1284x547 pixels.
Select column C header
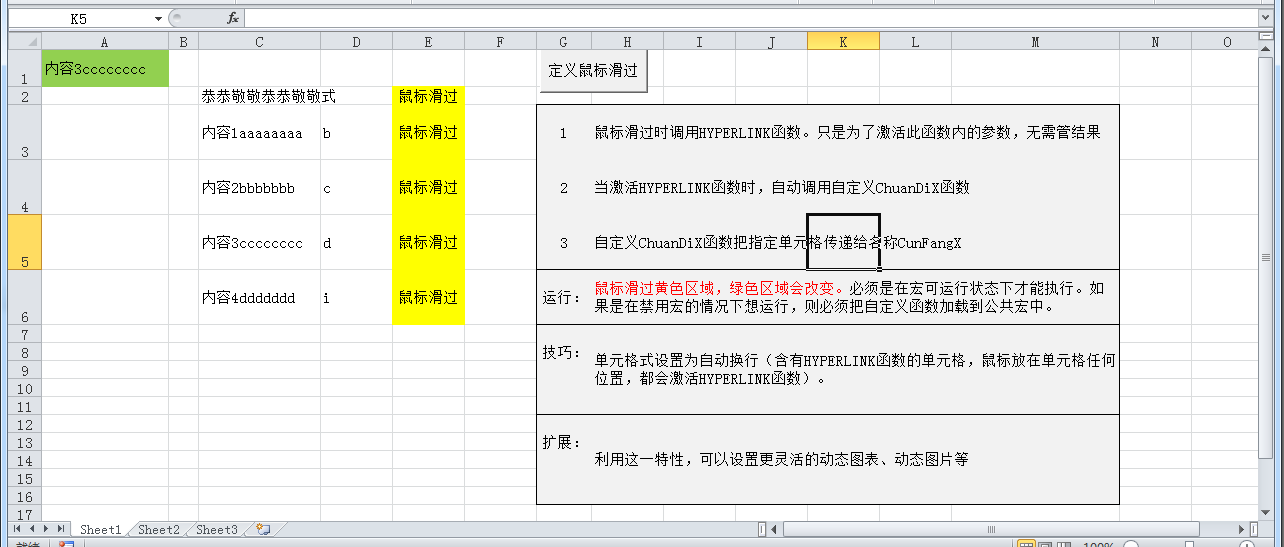[x=259, y=41]
